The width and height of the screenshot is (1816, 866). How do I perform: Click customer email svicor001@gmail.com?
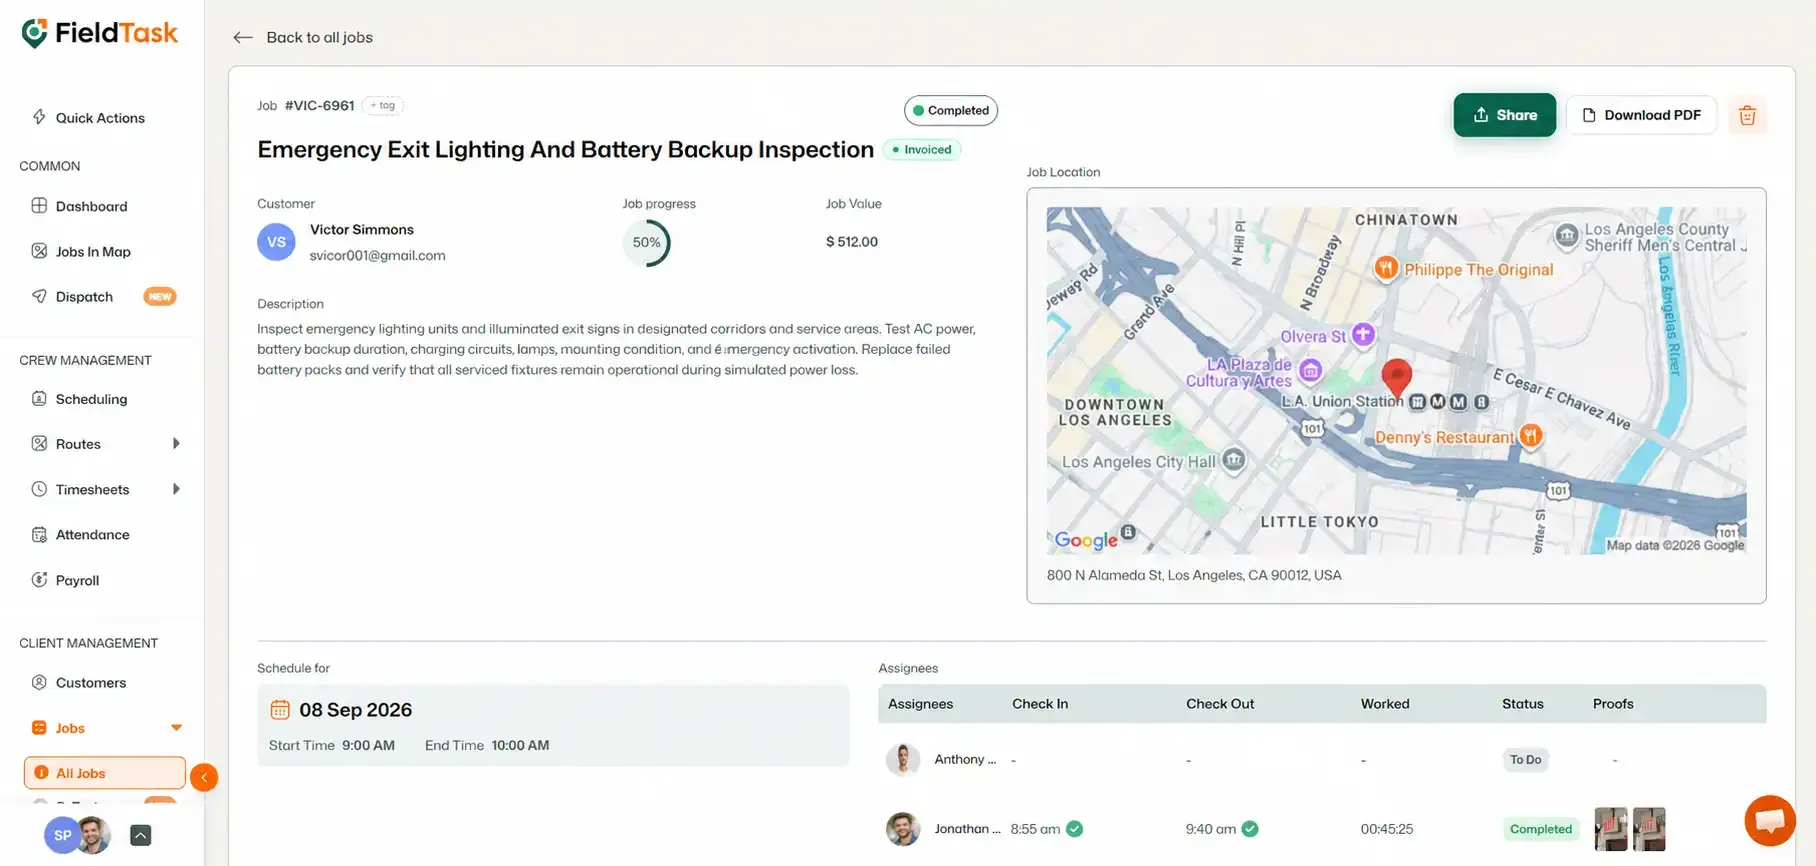[x=378, y=256]
